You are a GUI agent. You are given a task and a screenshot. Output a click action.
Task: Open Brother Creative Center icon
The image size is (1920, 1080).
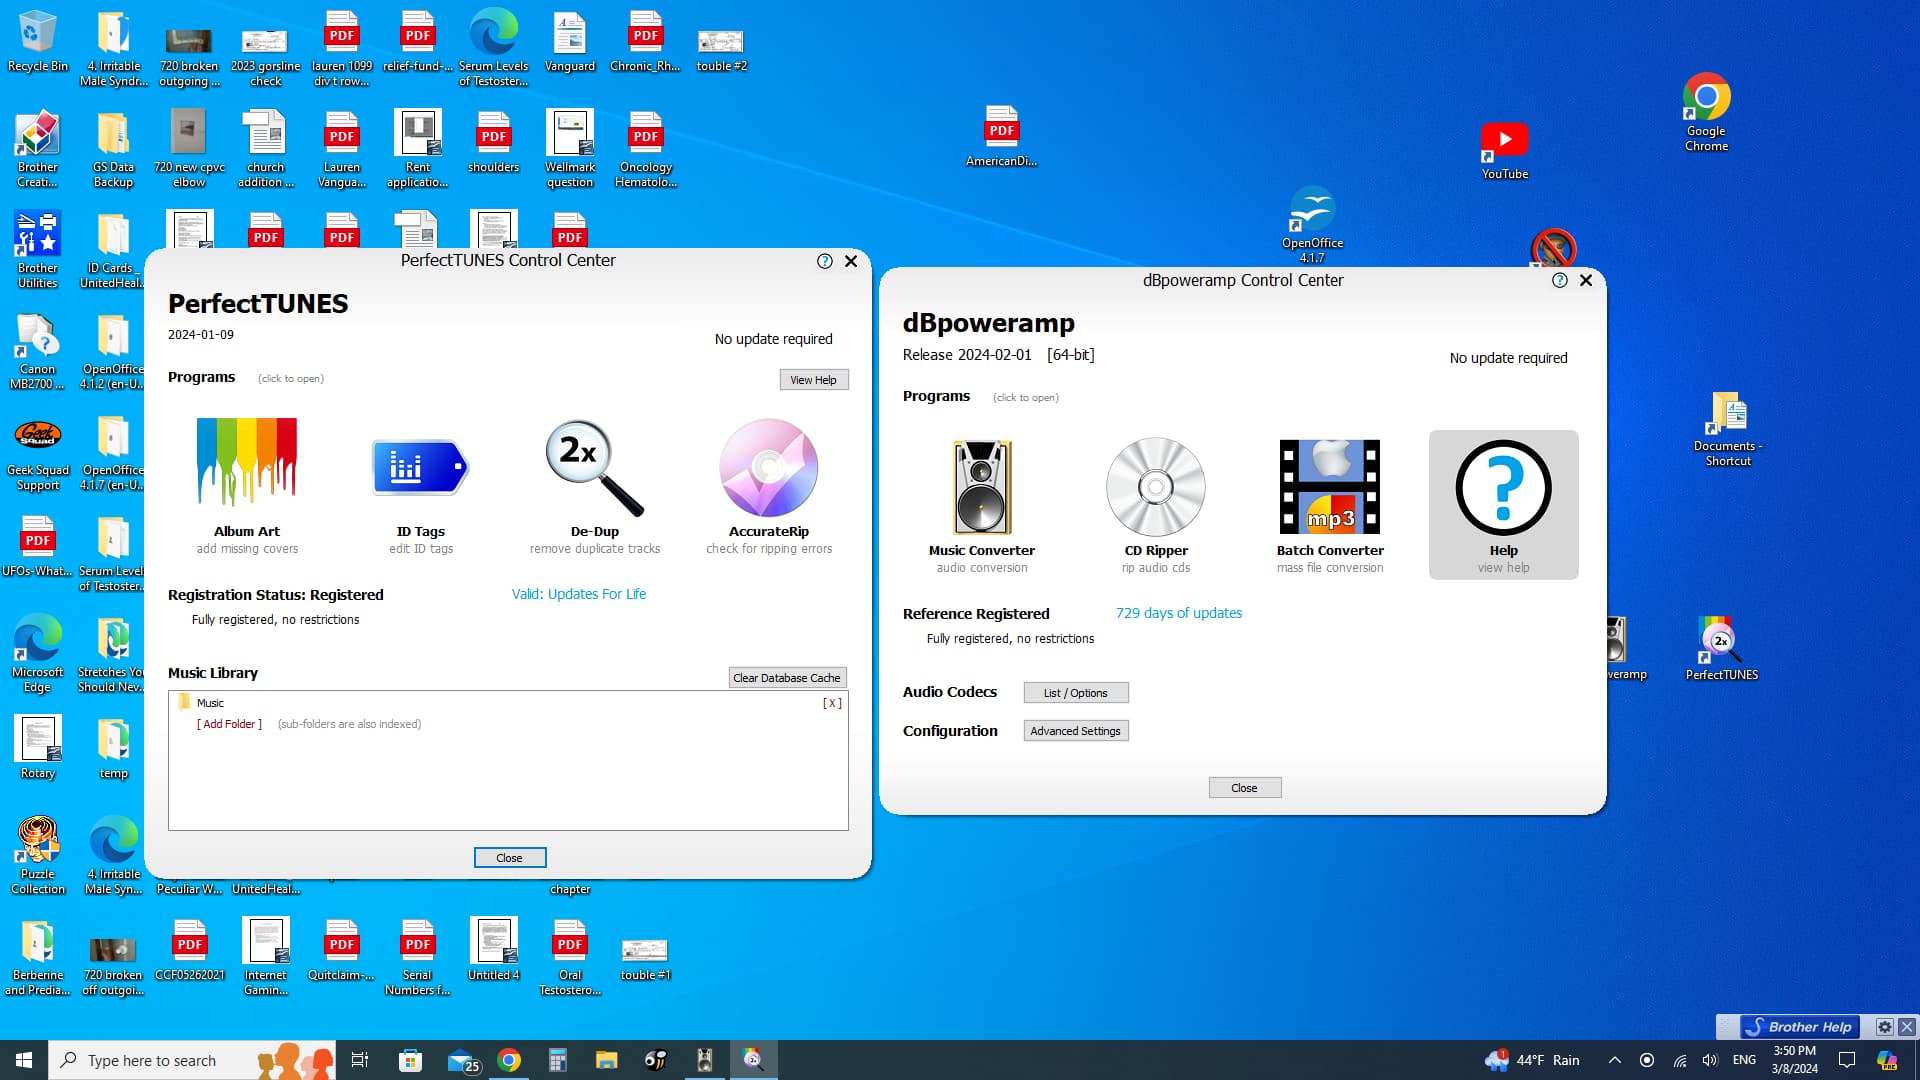coord(37,149)
